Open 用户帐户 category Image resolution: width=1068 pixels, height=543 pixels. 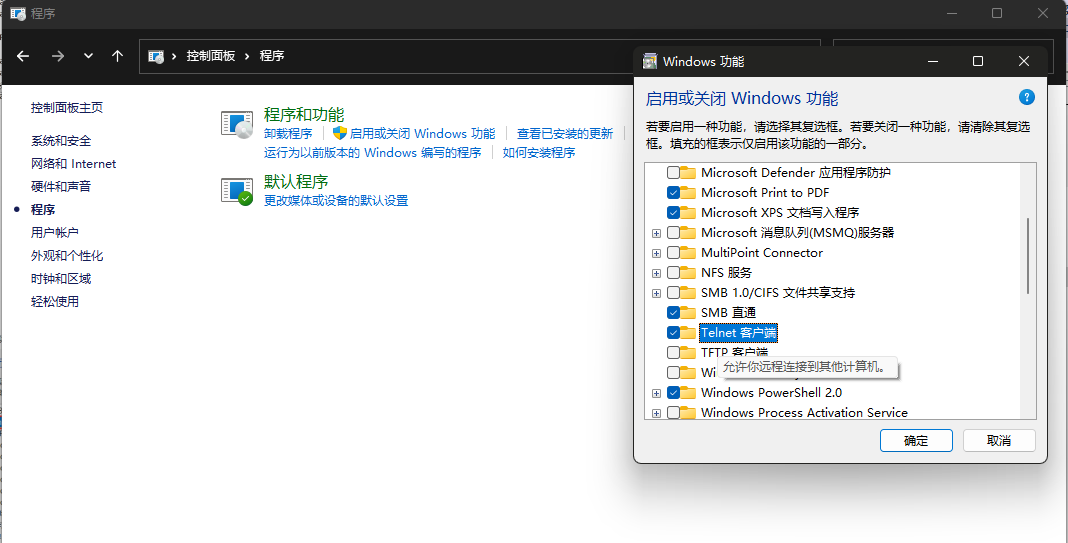pyautogui.click(x=54, y=232)
